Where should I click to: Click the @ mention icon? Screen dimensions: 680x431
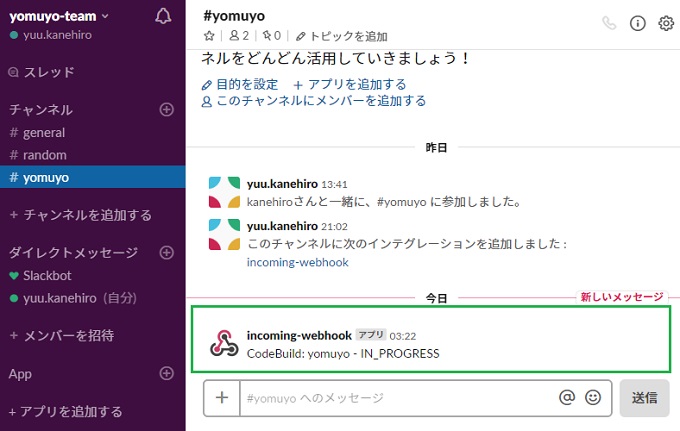coord(567,397)
